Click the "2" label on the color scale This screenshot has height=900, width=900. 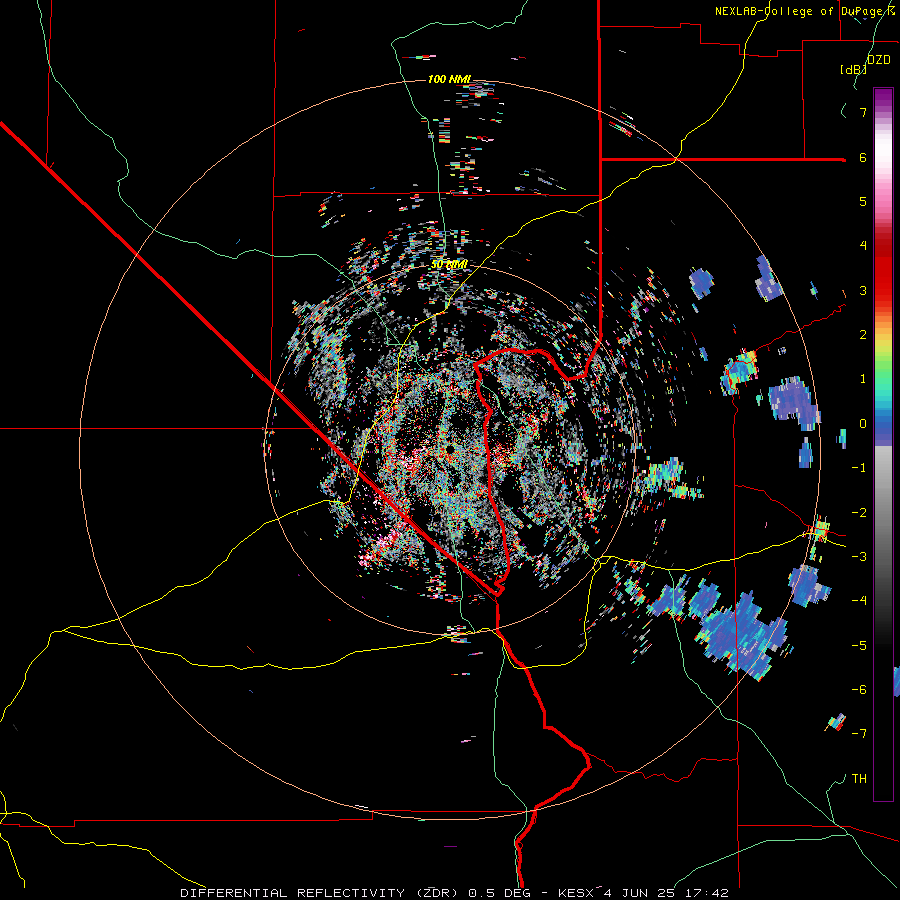(863, 335)
